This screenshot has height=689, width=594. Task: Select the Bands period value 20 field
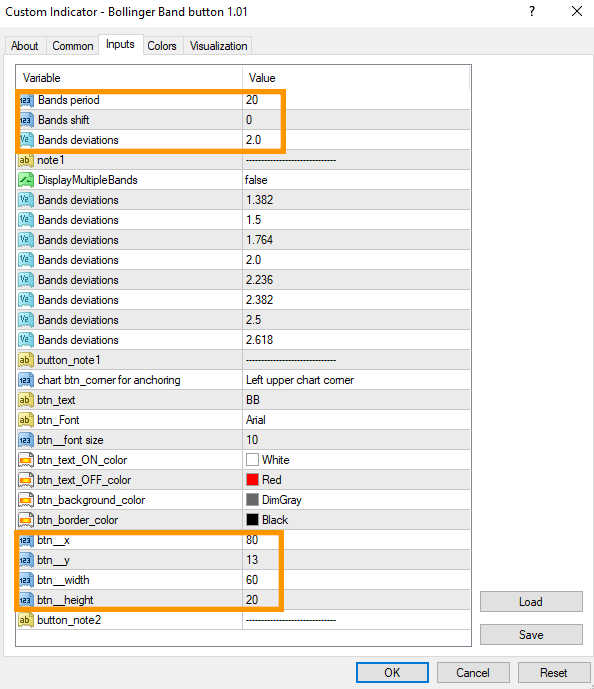coord(356,100)
